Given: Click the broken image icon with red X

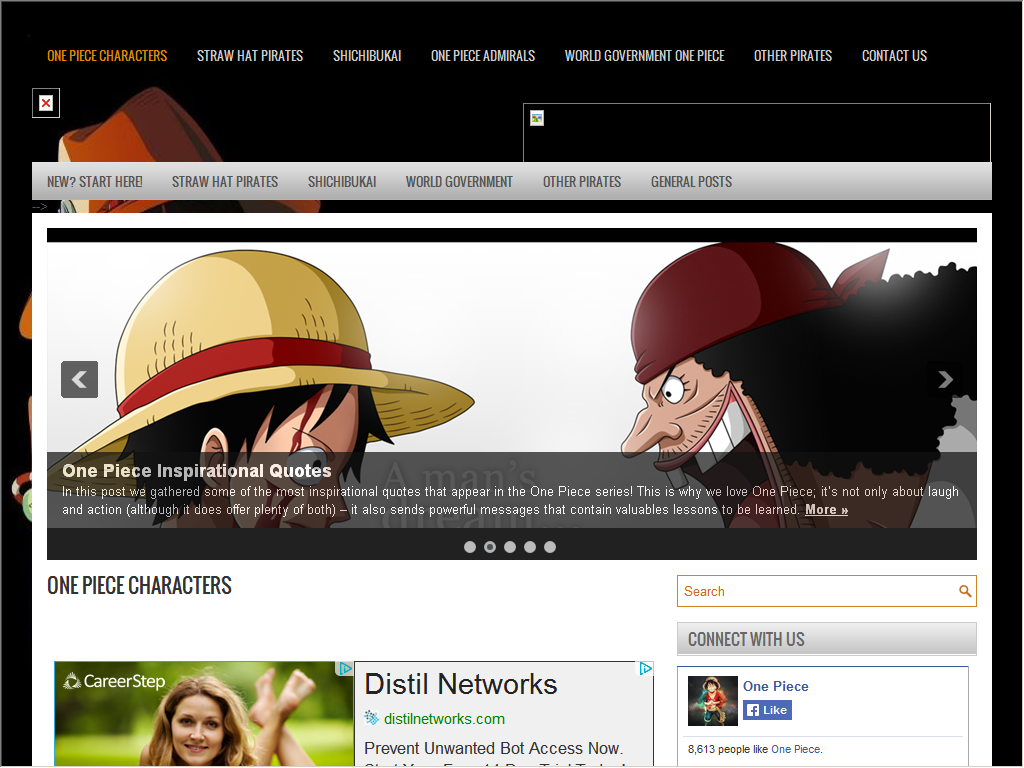Looking at the screenshot, I should click(x=46, y=103).
